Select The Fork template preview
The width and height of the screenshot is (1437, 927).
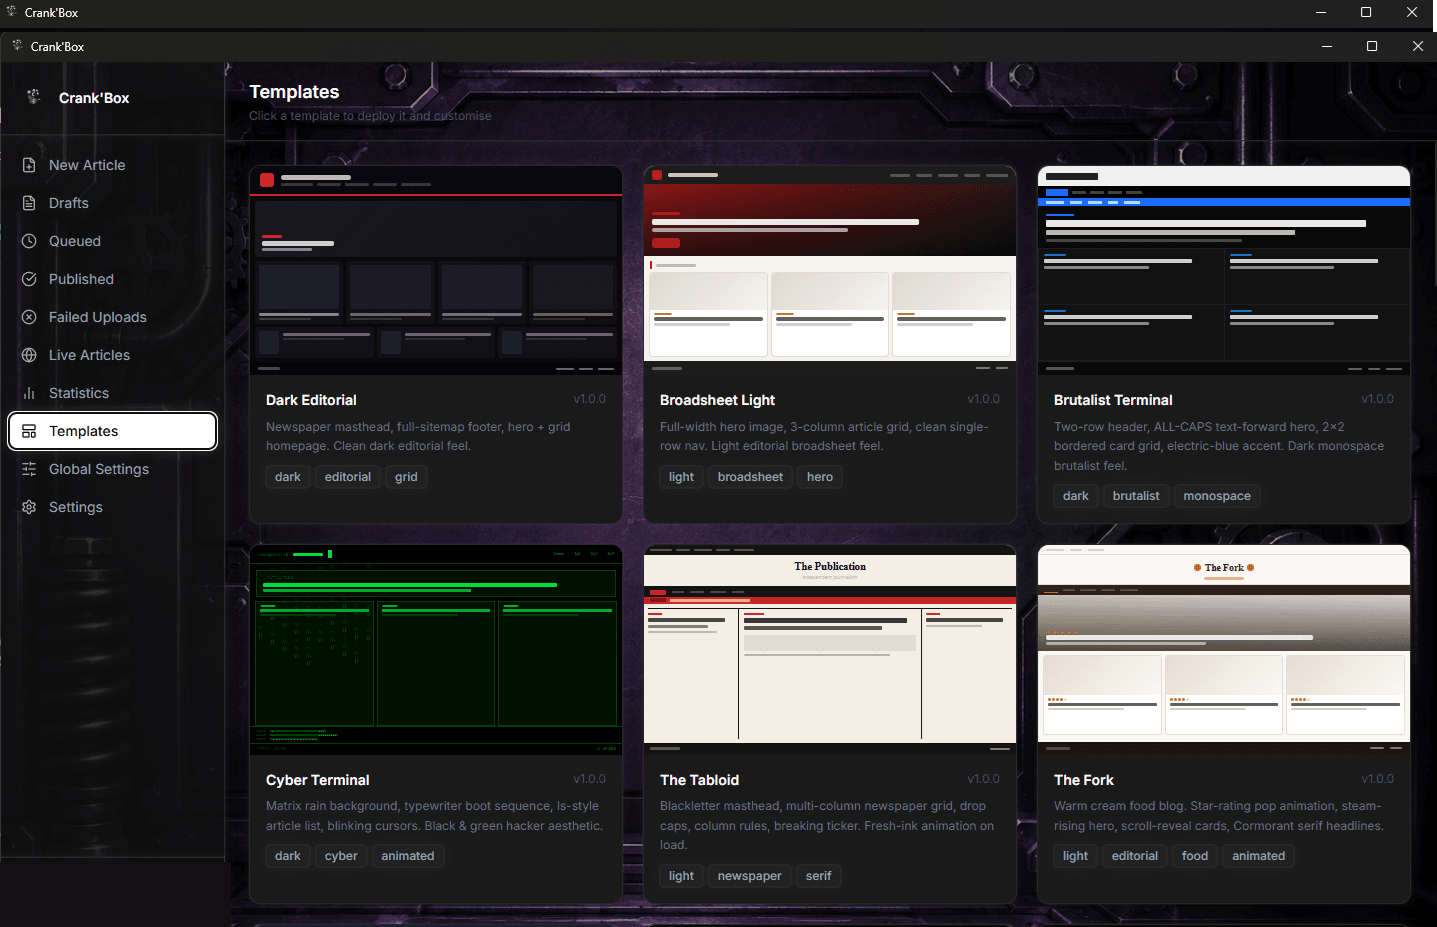[1224, 650]
